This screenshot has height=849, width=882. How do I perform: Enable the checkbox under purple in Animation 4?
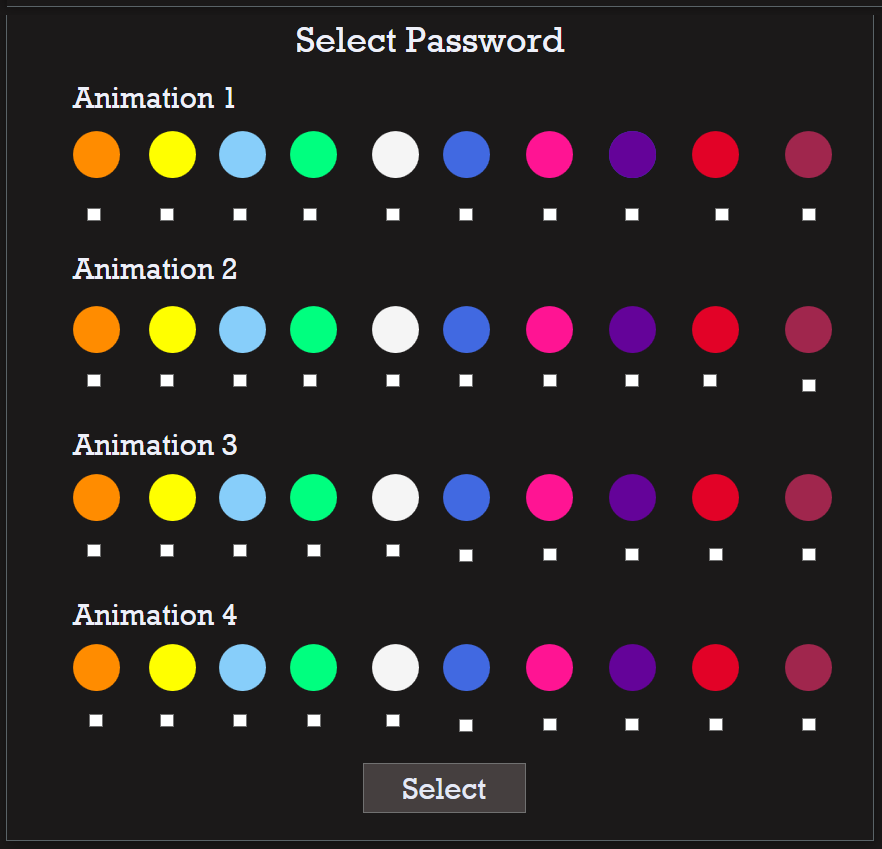(x=632, y=724)
